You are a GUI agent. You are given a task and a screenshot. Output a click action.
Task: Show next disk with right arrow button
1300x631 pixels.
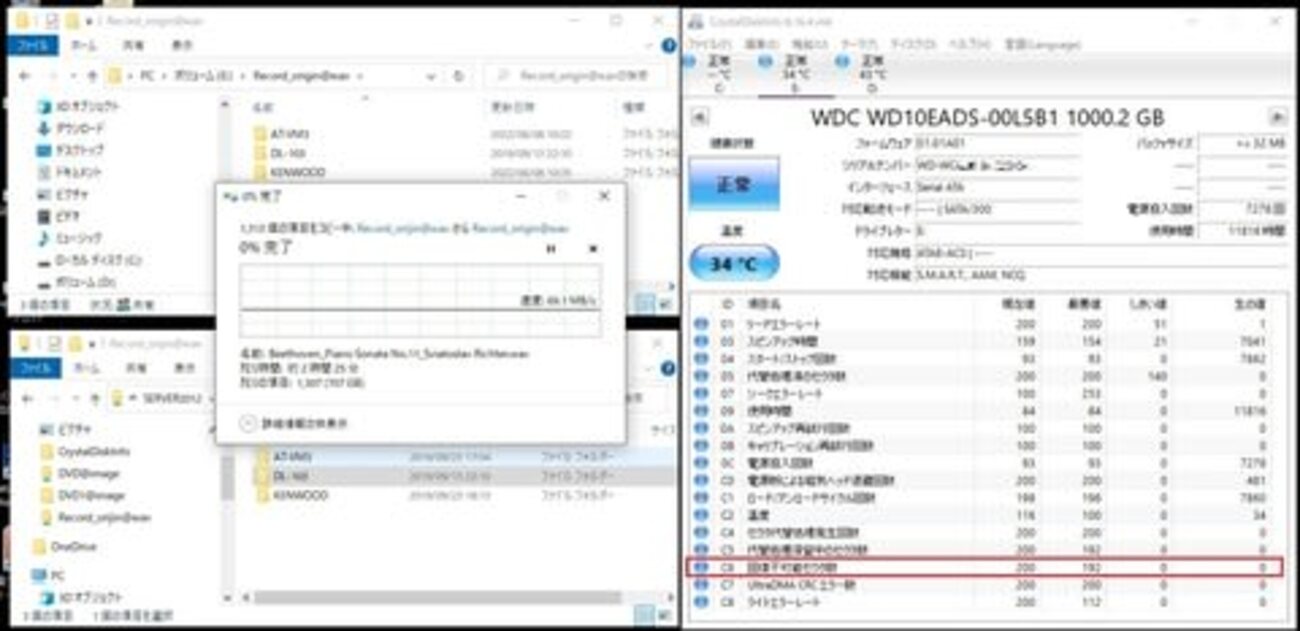tap(1276, 117)
